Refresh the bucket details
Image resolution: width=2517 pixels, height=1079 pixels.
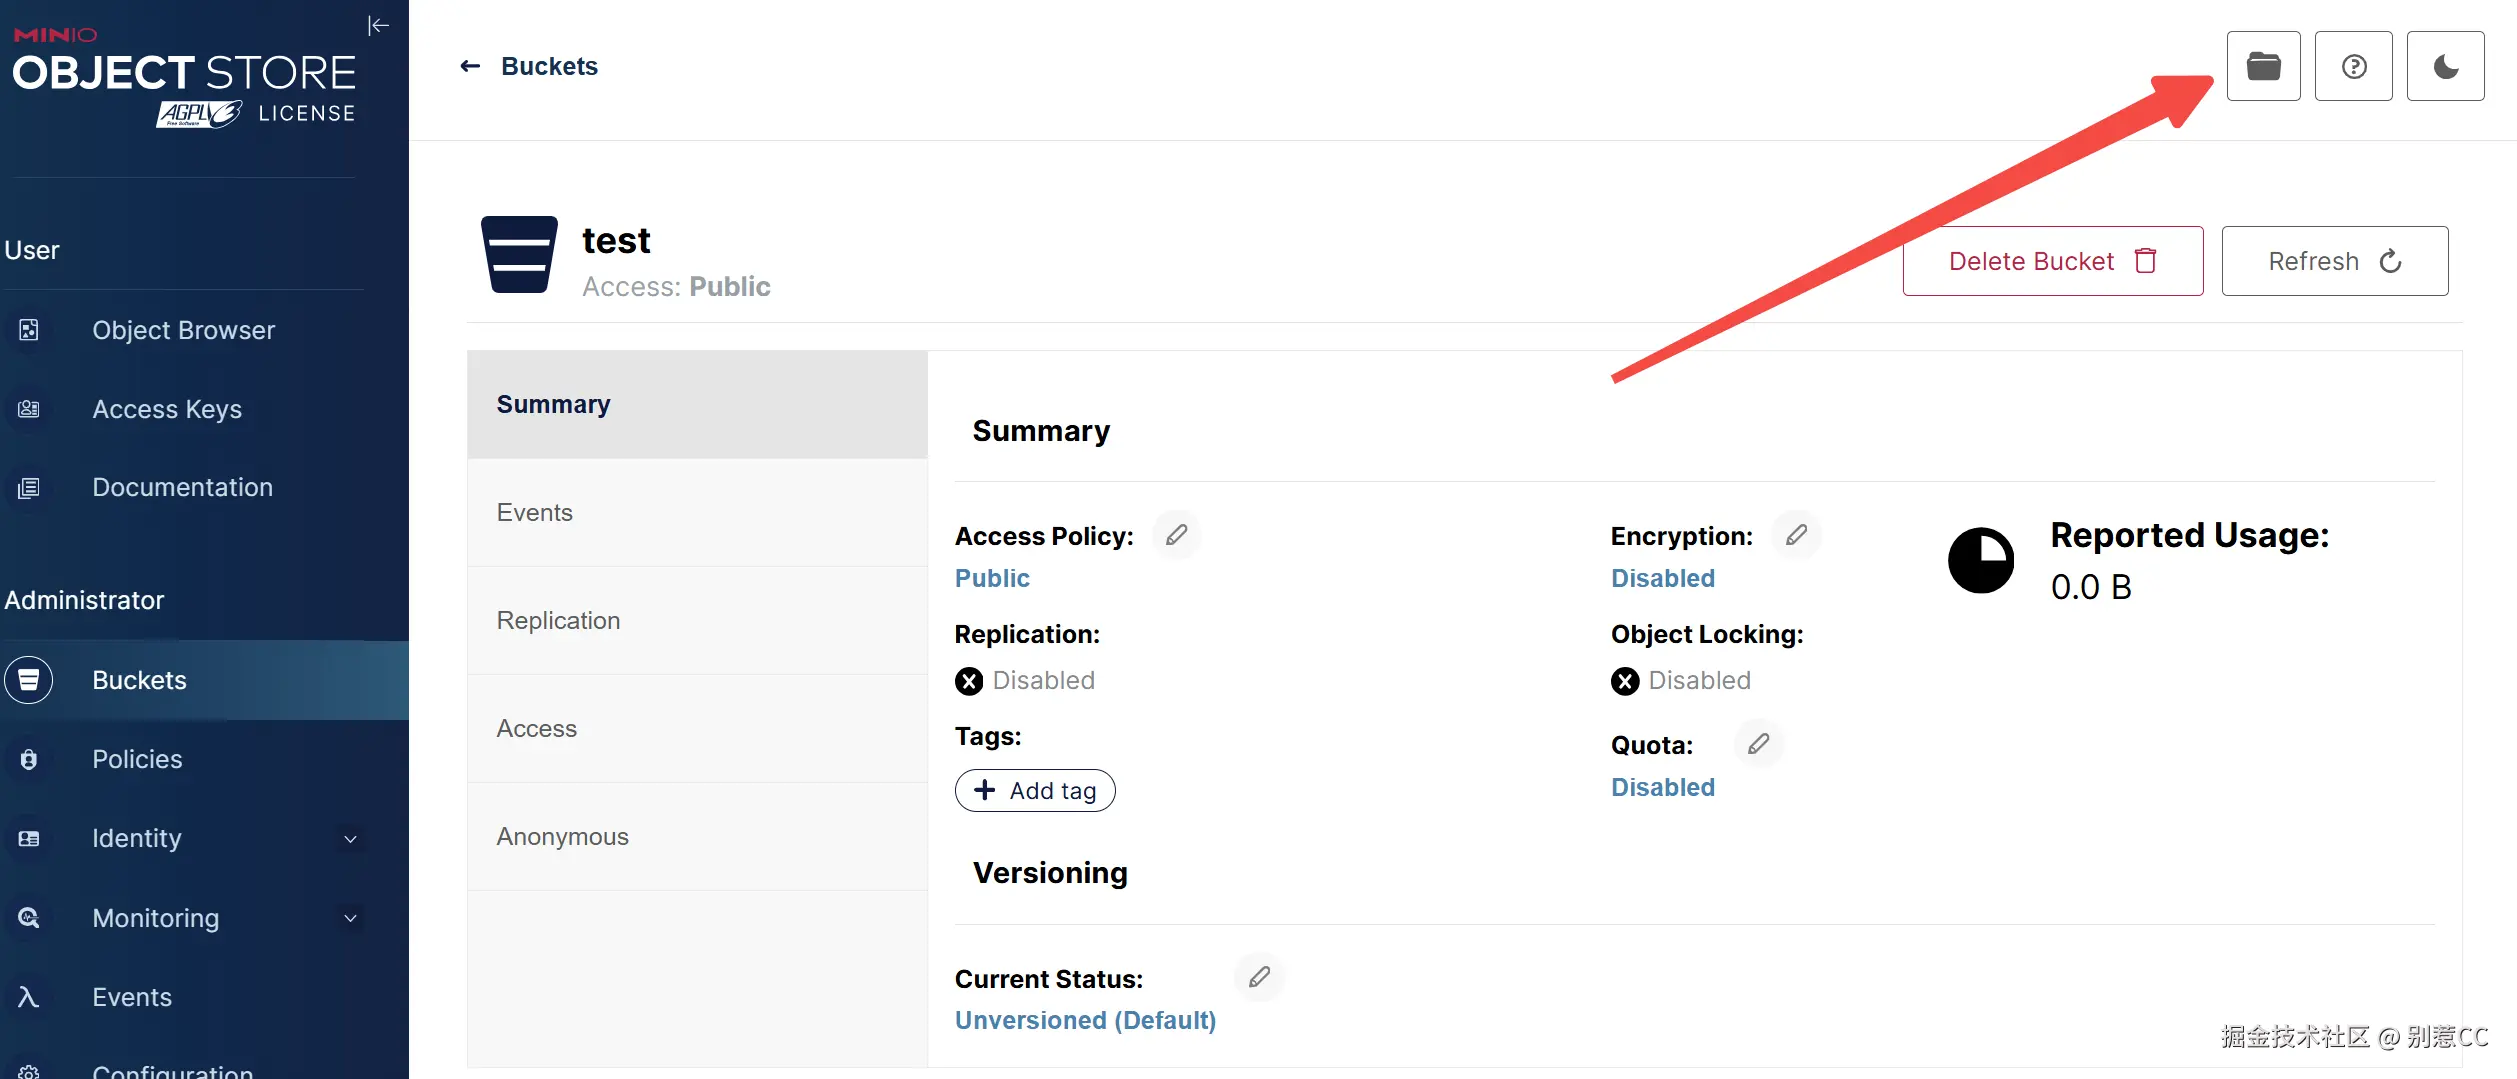click(x=2334, y=261)
